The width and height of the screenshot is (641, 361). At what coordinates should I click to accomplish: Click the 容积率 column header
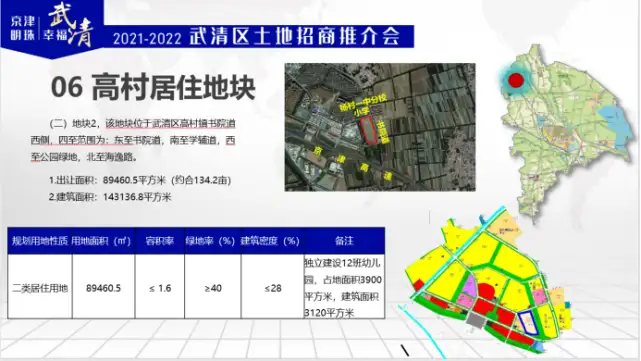coord(159,241)
